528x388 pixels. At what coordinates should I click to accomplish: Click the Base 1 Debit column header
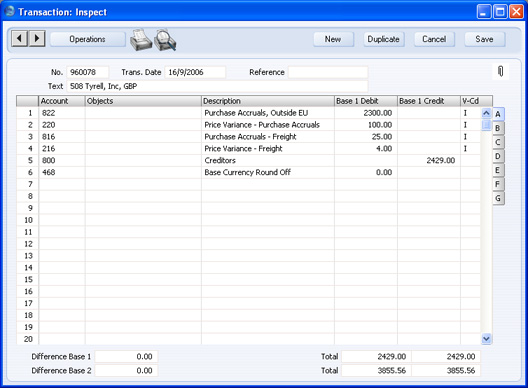coord(366,101)
